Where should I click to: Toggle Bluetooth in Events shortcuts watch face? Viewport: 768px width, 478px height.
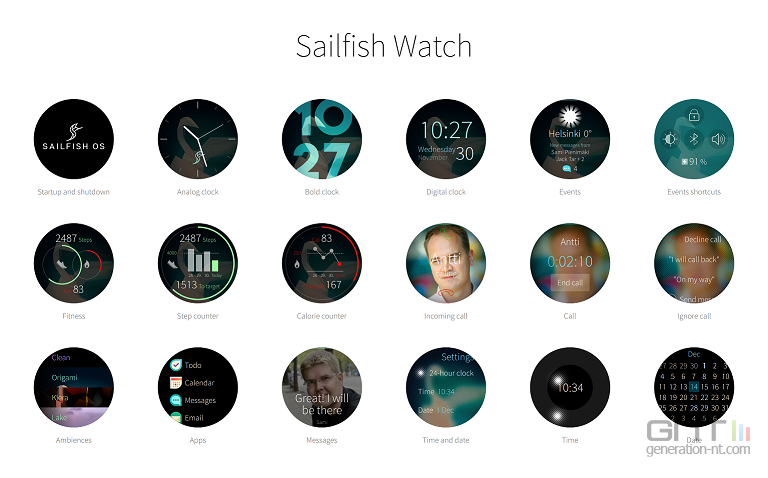pos(694,139)
